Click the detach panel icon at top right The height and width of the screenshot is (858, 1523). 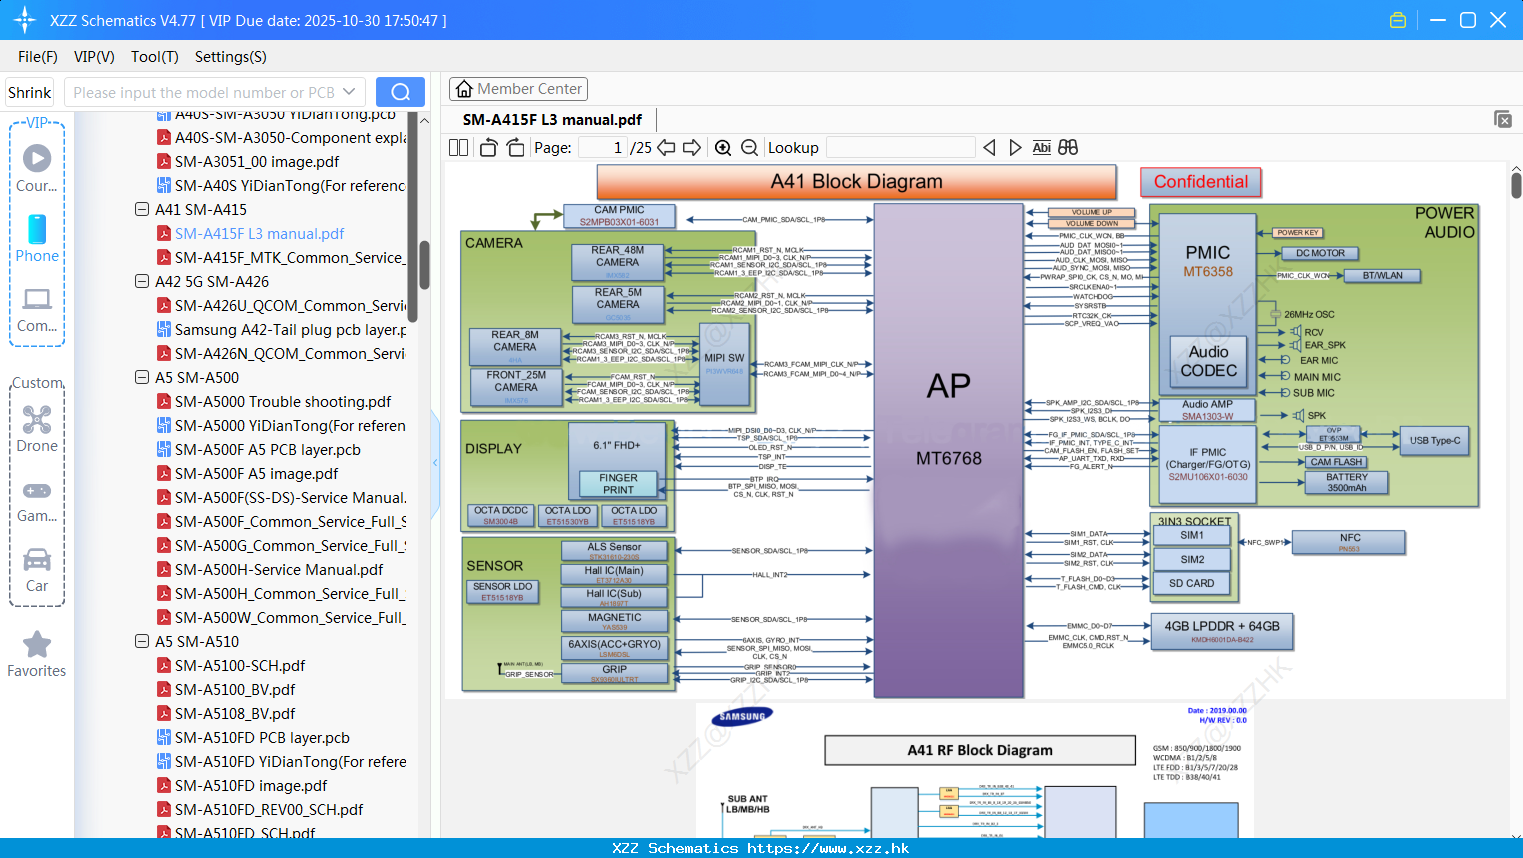pyautogui.click(x=1503, y=119)
